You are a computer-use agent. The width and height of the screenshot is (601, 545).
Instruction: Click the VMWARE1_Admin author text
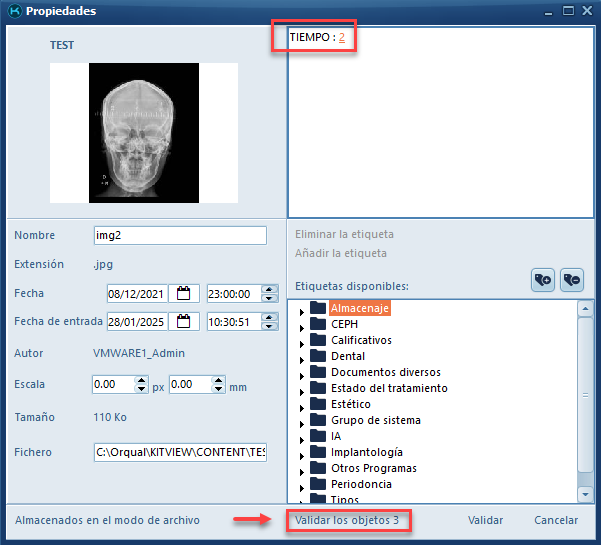139,353
